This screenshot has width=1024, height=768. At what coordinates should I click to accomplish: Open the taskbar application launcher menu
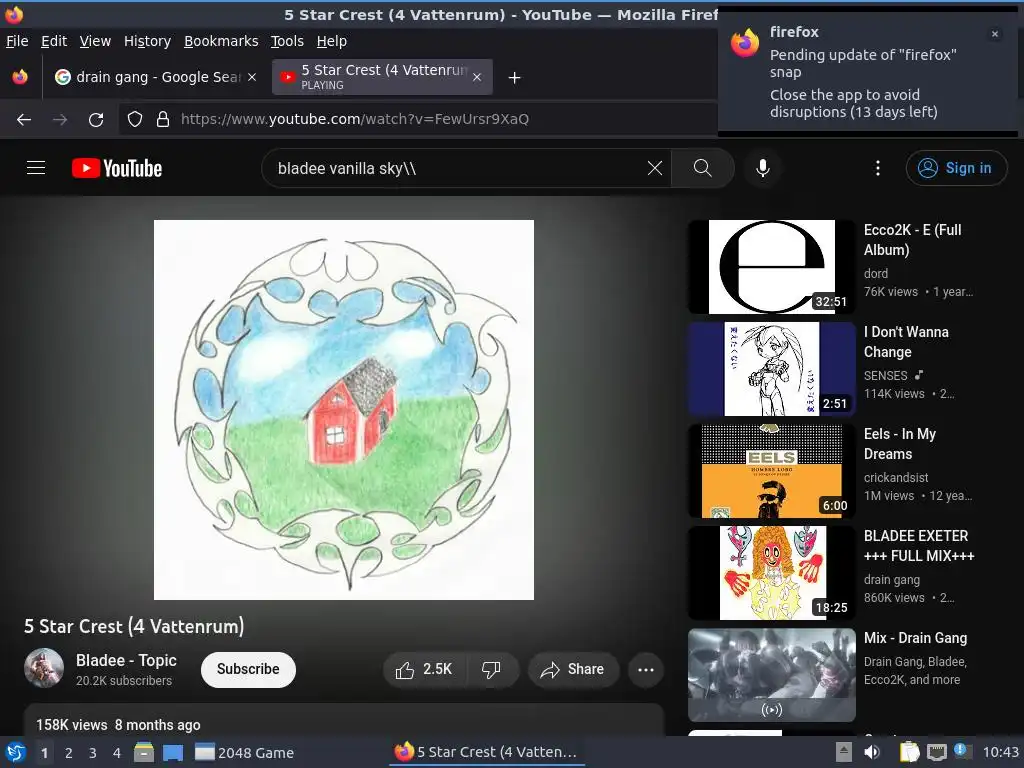point(15,752)
